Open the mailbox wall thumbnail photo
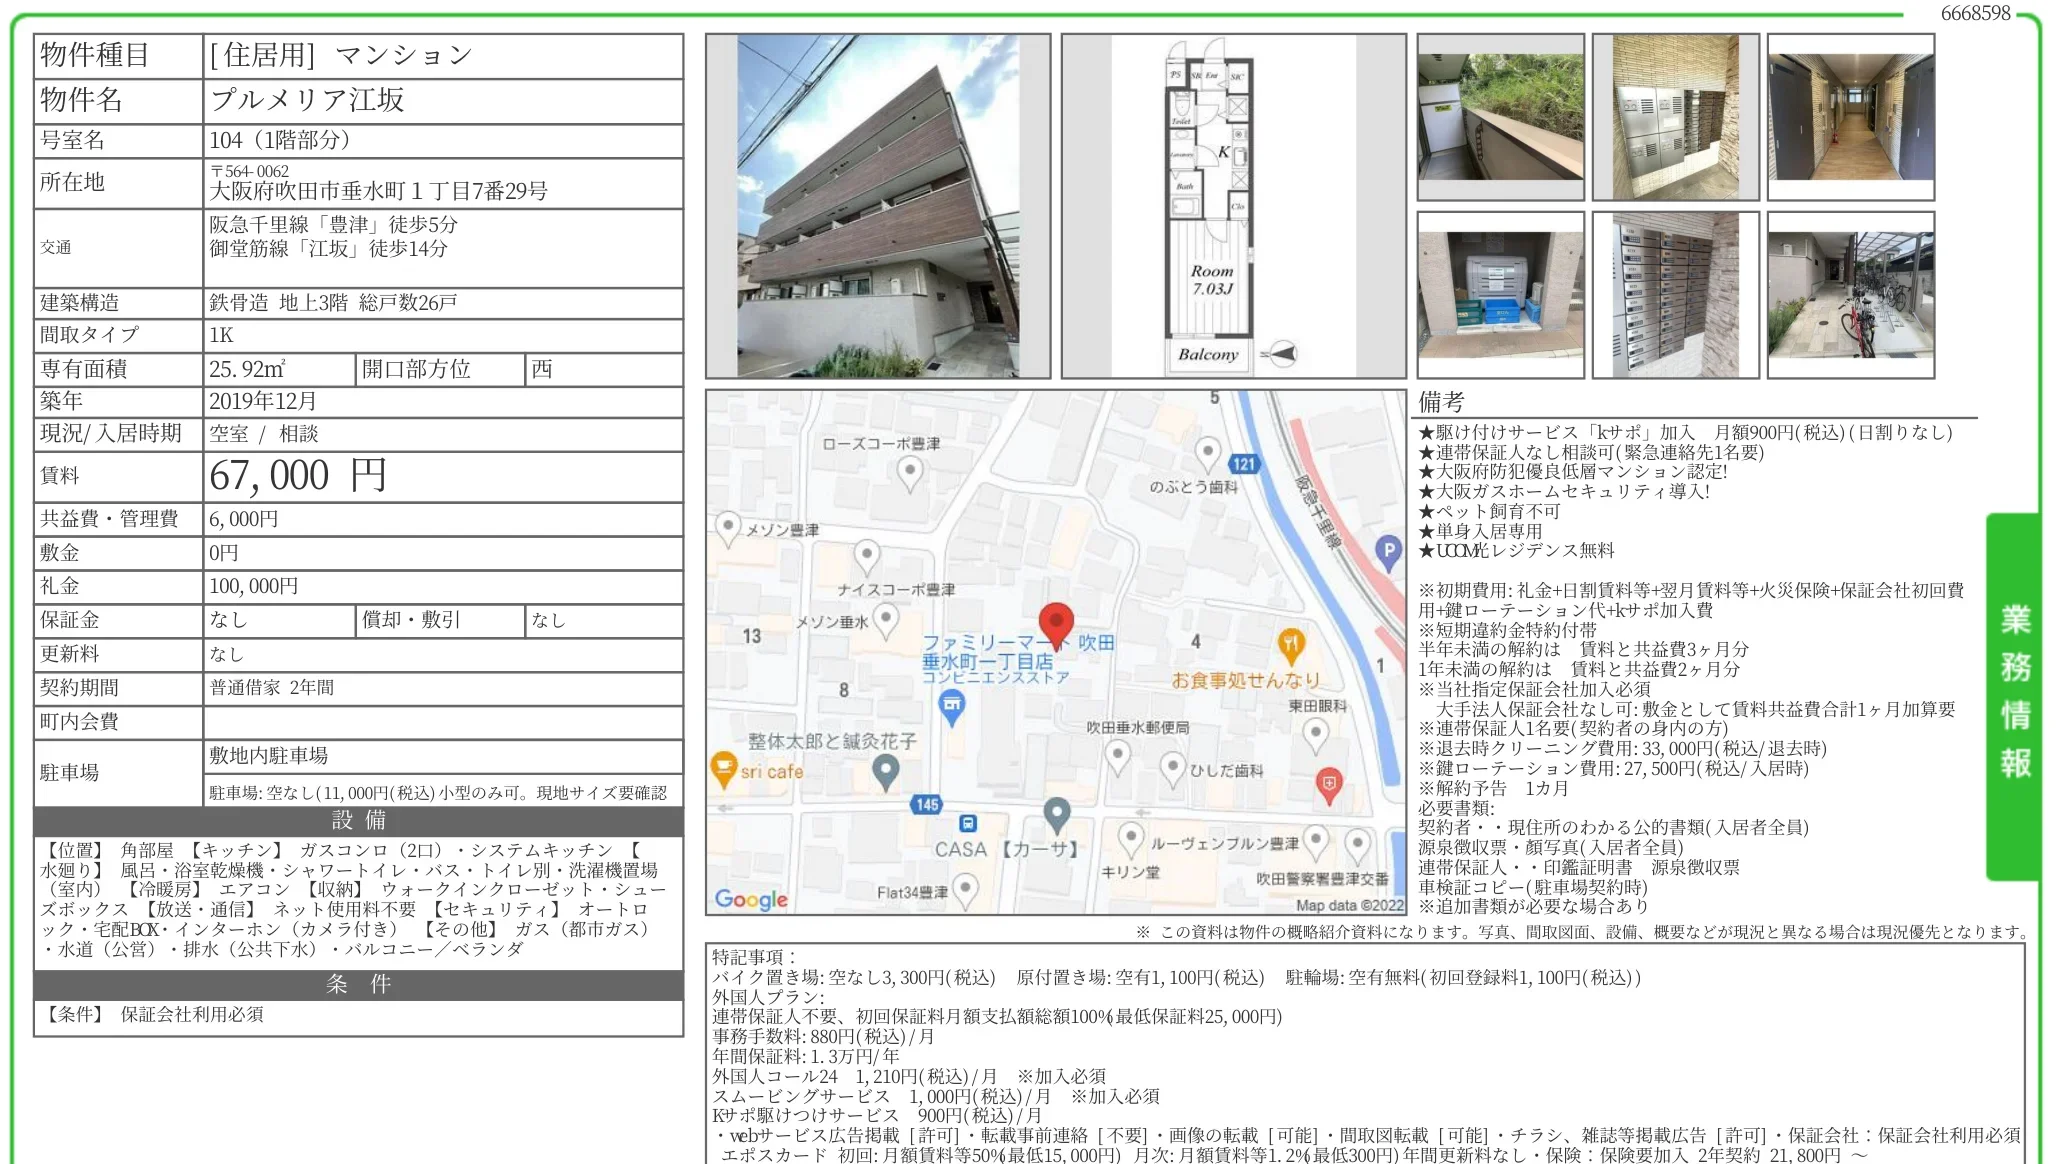The width and height of the screenshot is (2056, 1164). (1675, 295)
